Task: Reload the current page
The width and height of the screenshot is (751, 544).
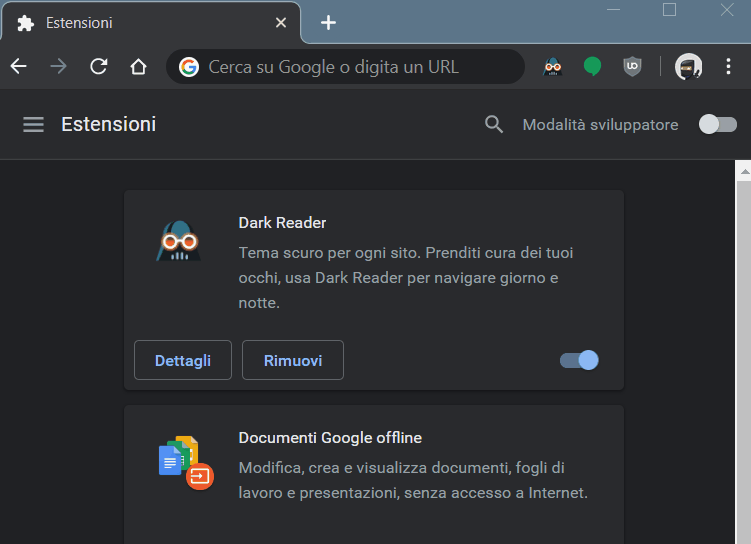Action: click(x=99, y=67)
